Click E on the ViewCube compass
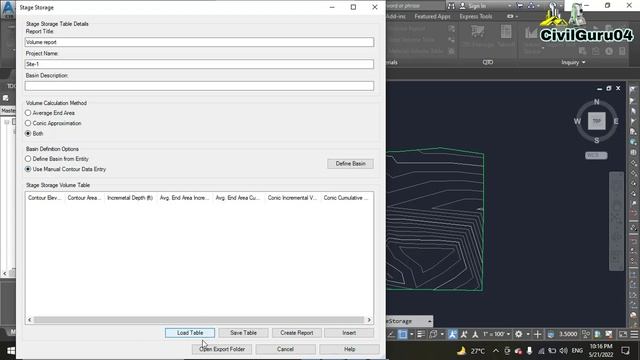Viewport: 640px width, 360px height. (616, 121)
